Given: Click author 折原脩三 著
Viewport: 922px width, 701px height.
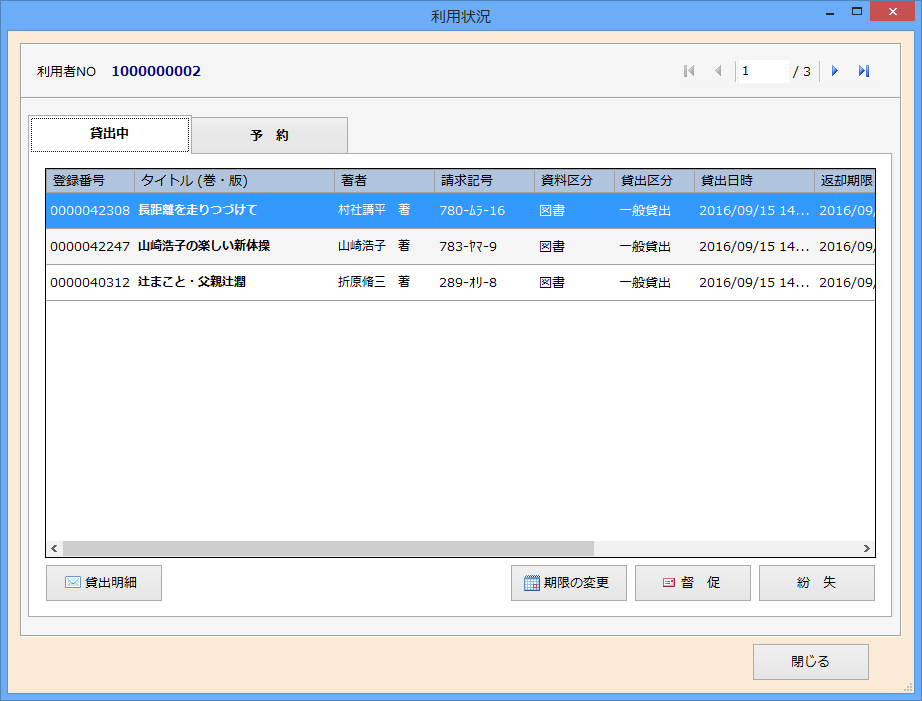Looking at the screenshot, I should (374, 282).
